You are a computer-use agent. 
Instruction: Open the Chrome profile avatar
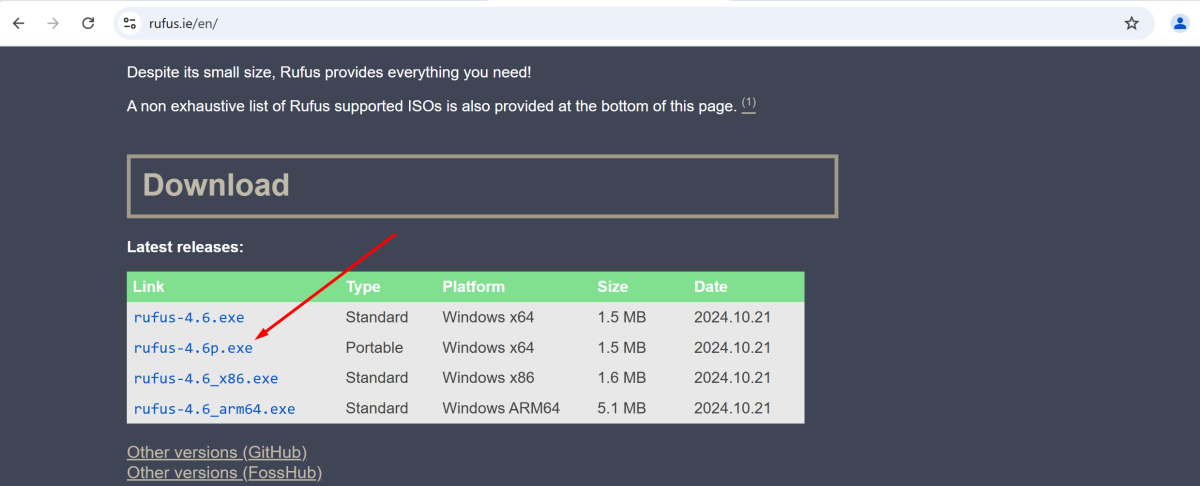pyautogui.click(x=1179, y=23)
